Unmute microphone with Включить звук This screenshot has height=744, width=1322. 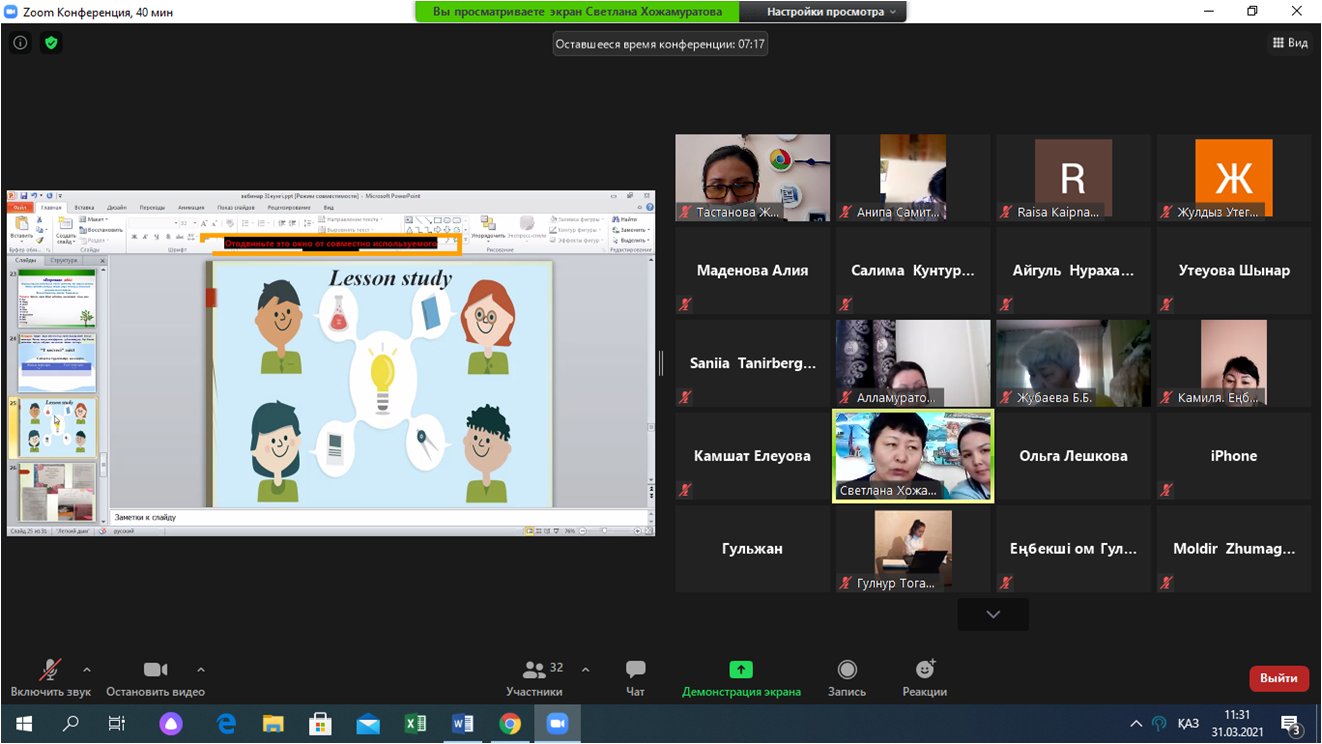[x=50, y=670]
